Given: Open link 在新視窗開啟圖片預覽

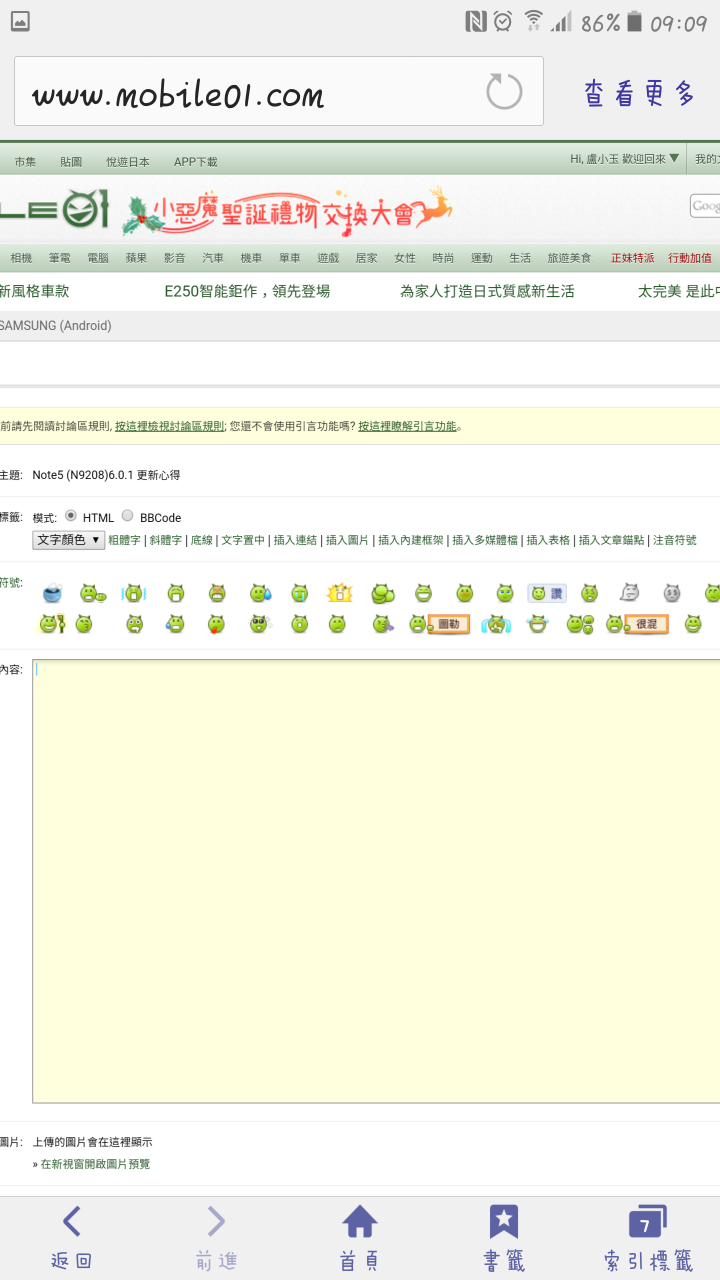Looking at the screenshot, I should 95,1164.
